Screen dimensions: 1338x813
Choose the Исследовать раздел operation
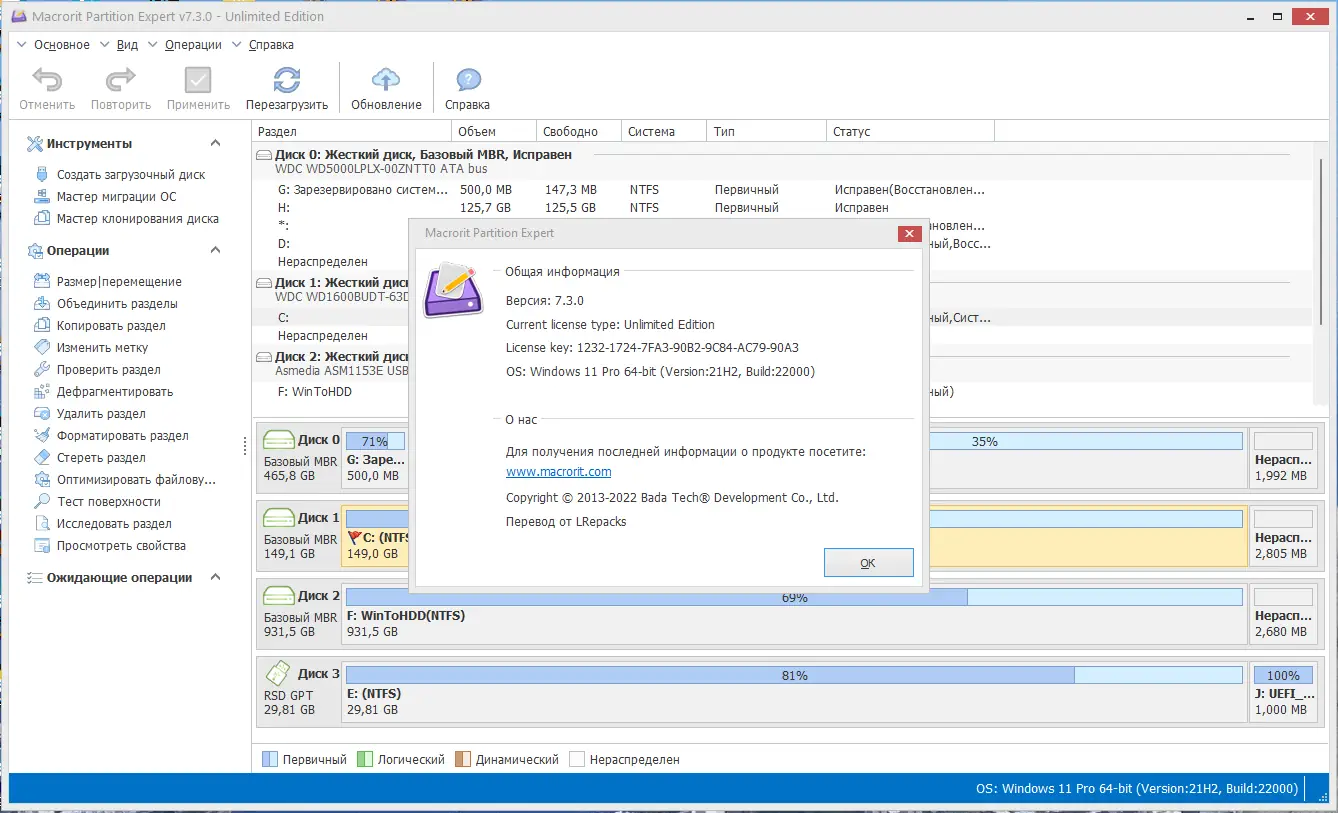coord(114,524)
